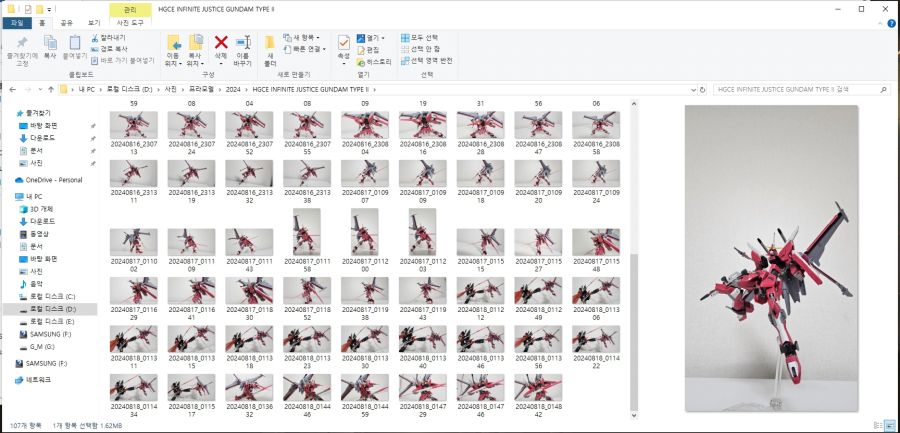Click 바로 가기 붙여넣기 (paste shortcut)
The image size is (900, 433).
(123, 60)
